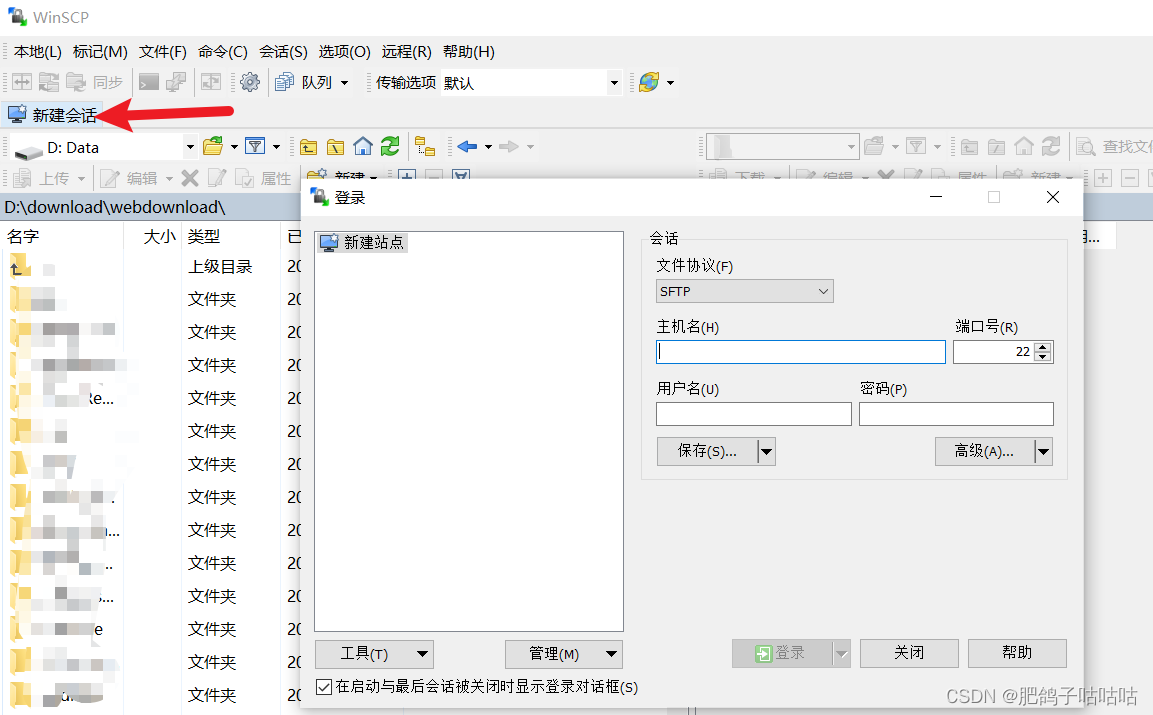The width and height of the screenshot is (1153, 715).
Task: Click the remote panel parent directory icon
Action: click(969, 147)
